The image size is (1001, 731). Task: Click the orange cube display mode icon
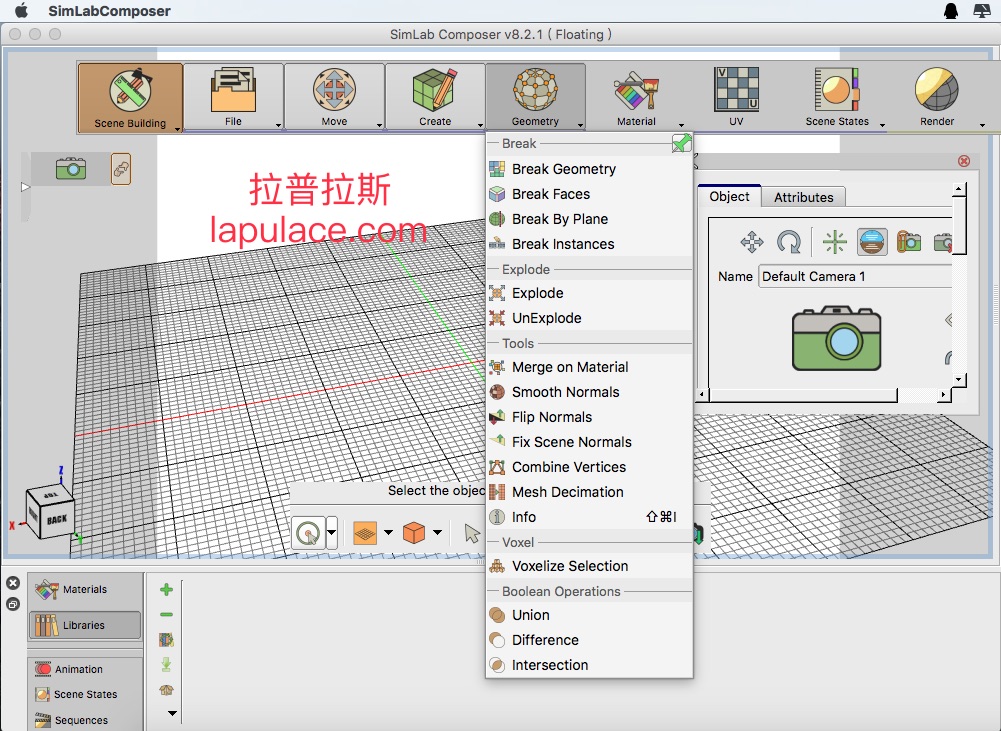coord(414,533)
